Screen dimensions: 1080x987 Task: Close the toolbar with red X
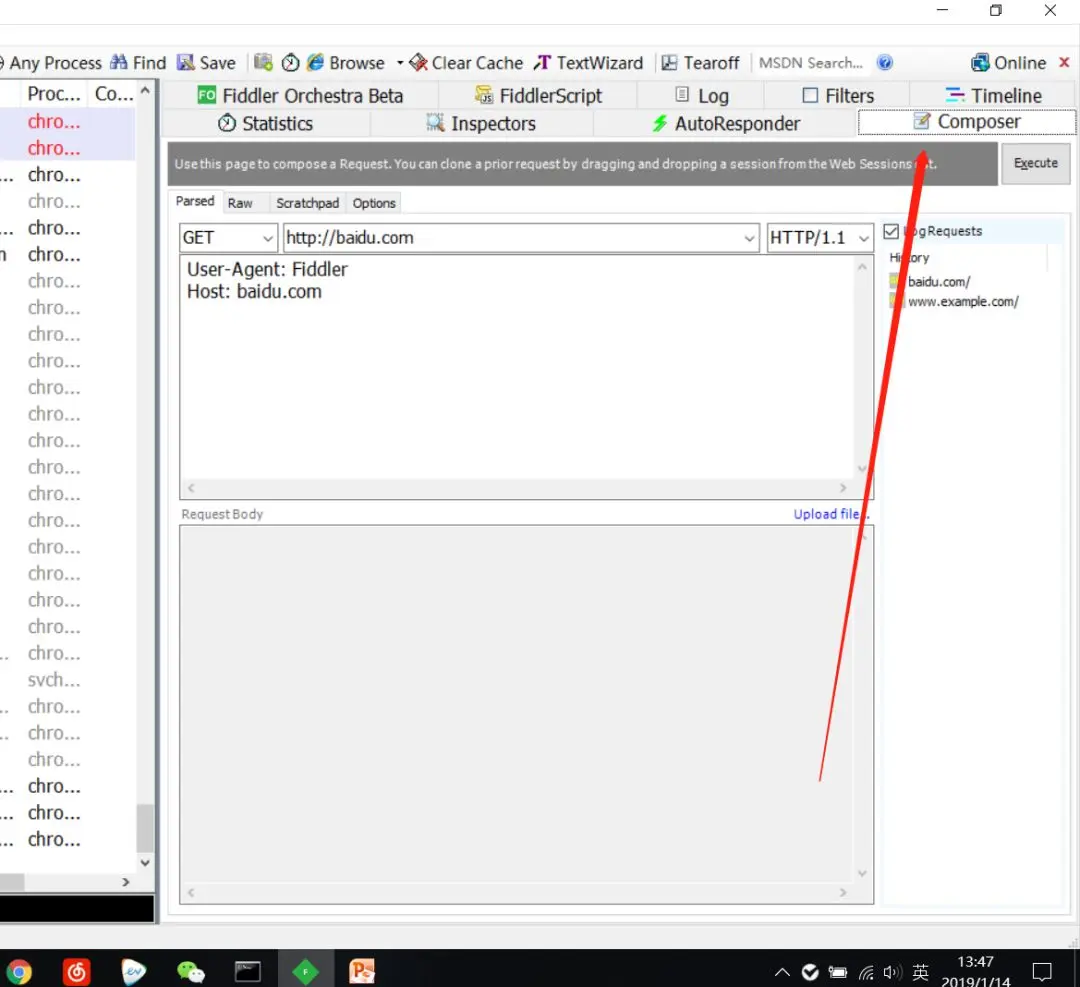click(1064, 62)
